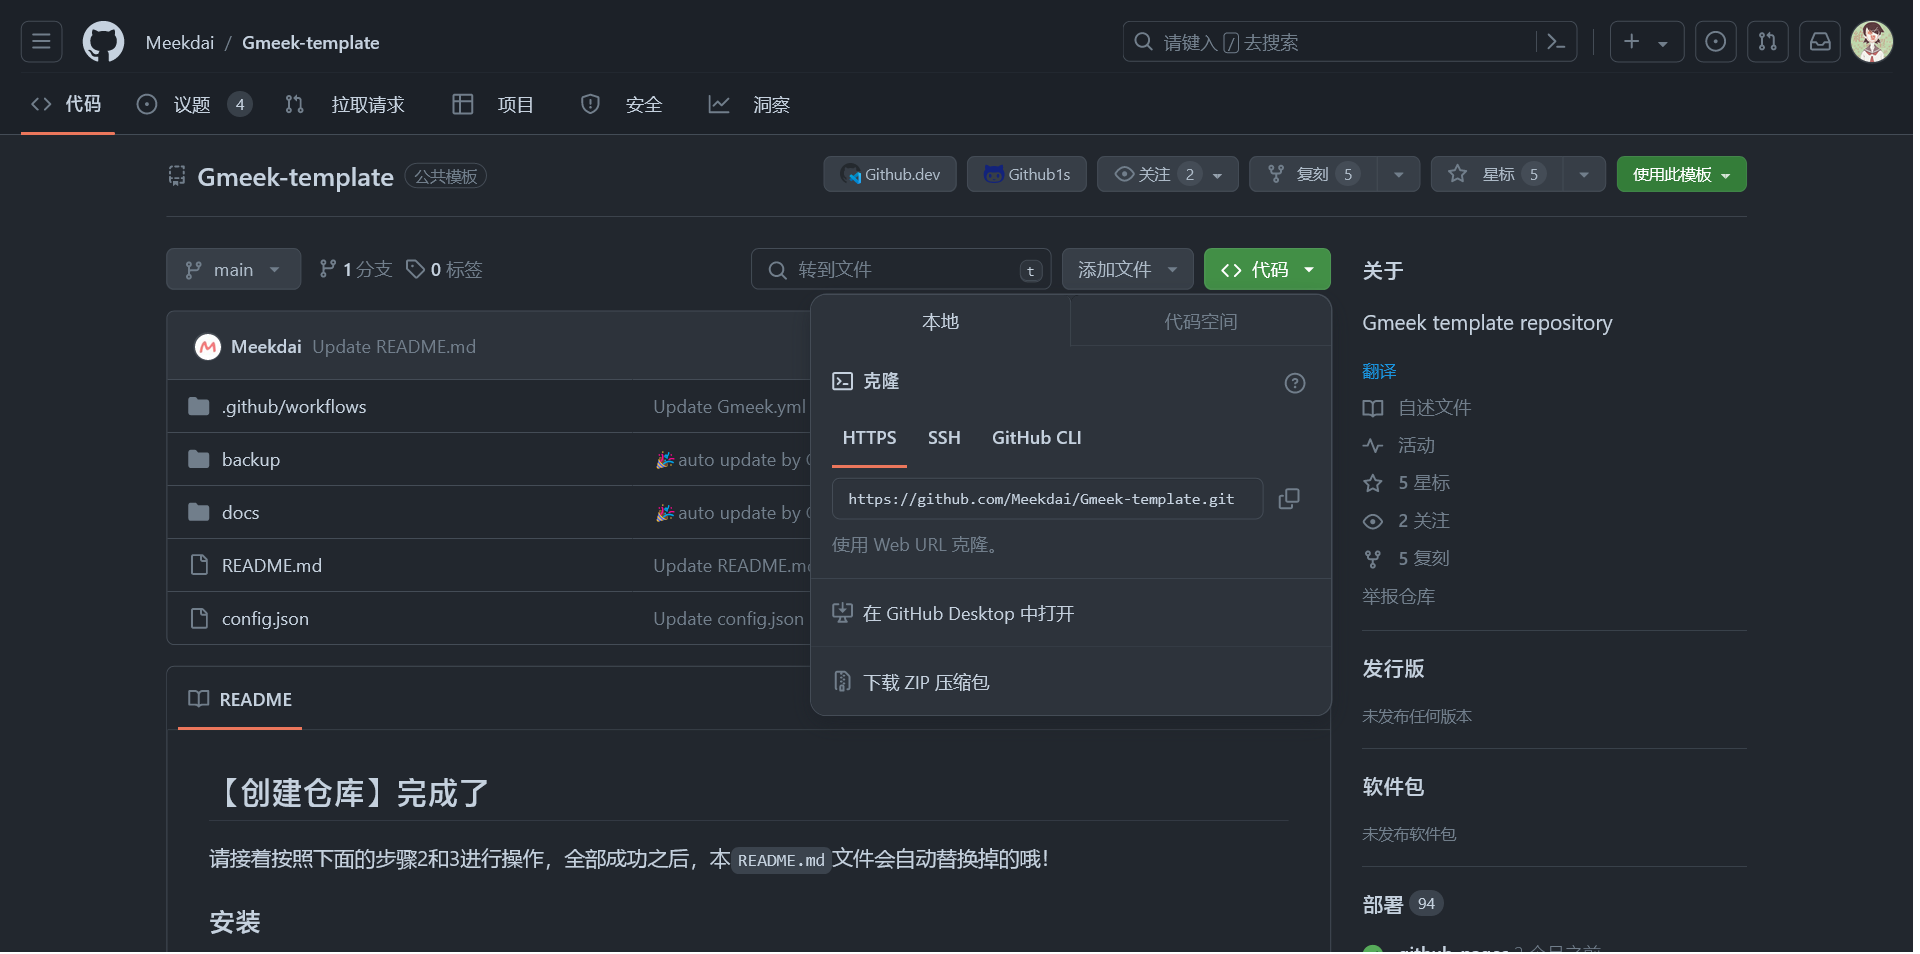The image size is (1920, 954).
Task: Open the 翻译 link in About section
Action: pyautogui.click(x=1378, y=370)
